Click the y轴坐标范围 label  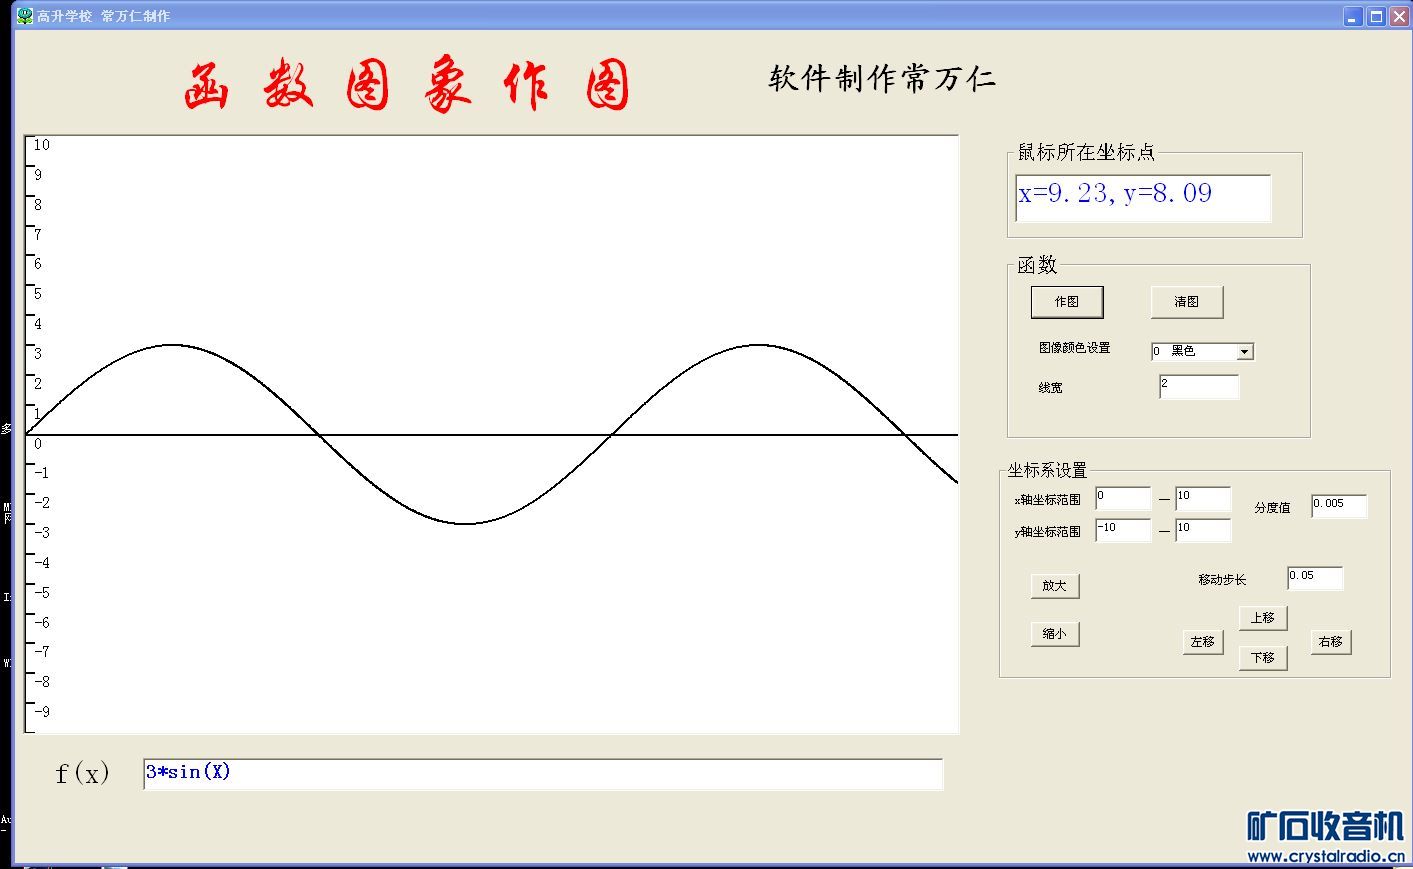pyautogui.click(x=1048, y=532)
